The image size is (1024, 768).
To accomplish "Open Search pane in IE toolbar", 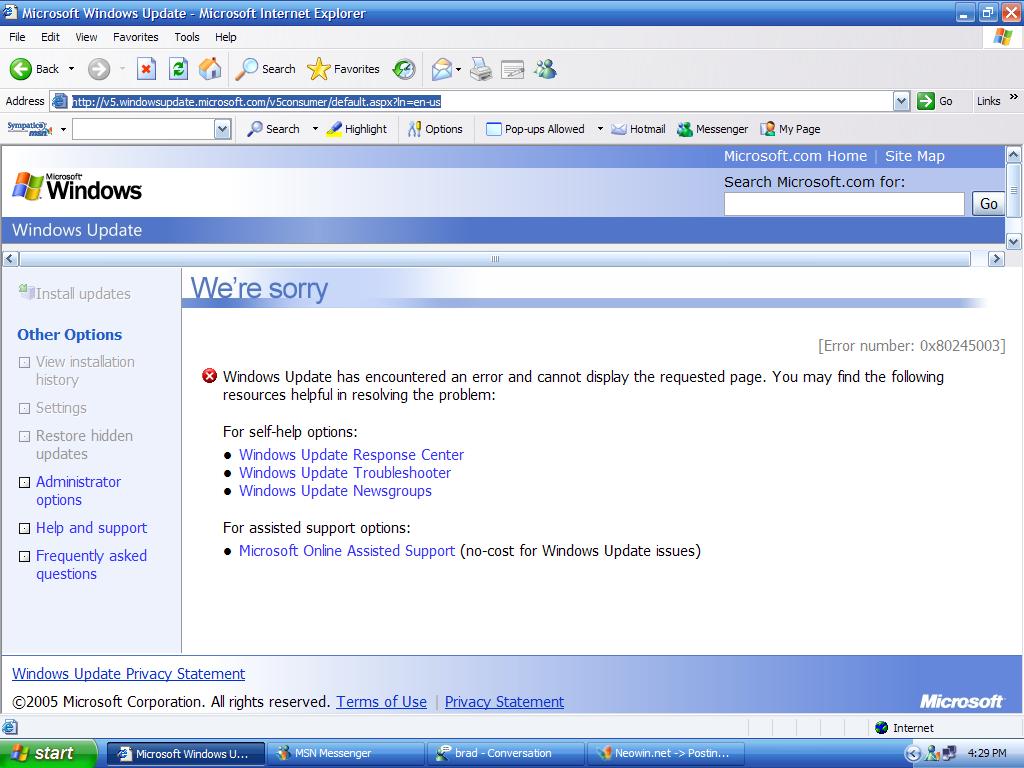I will tap(265, 69).
